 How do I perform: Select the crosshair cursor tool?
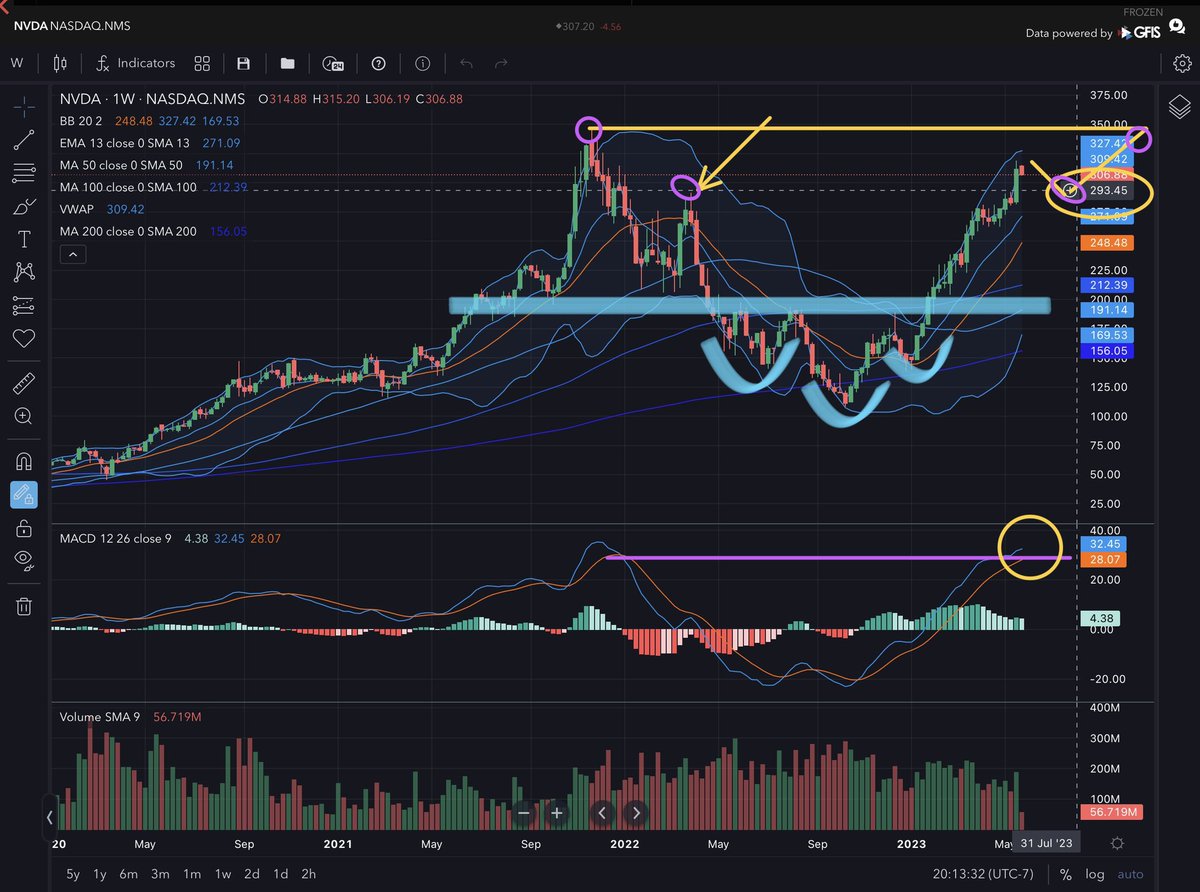tap(24, 106)
